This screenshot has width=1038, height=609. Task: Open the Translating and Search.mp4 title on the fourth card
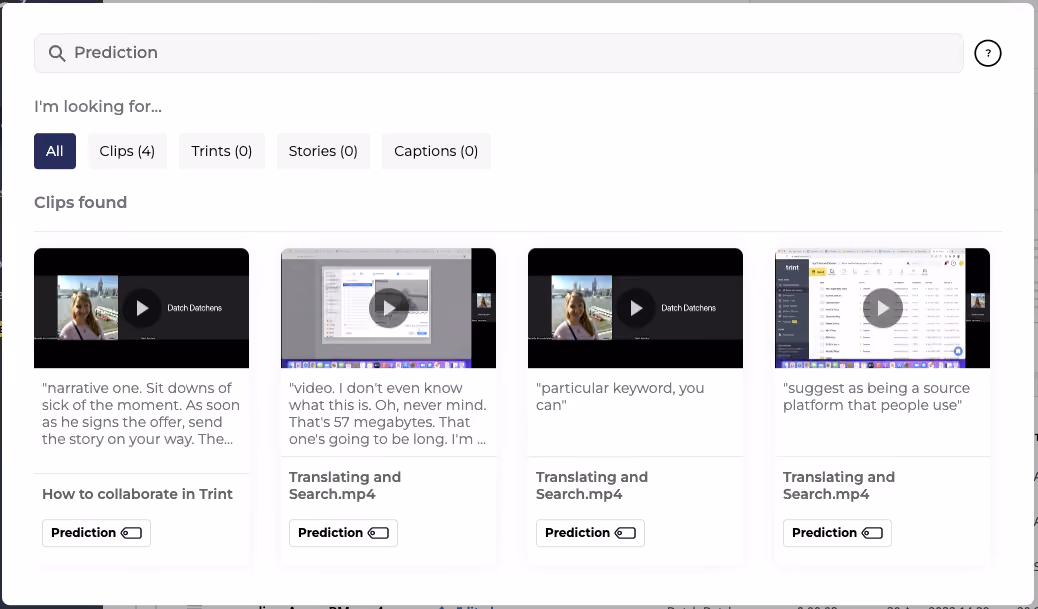click(839, 485)
